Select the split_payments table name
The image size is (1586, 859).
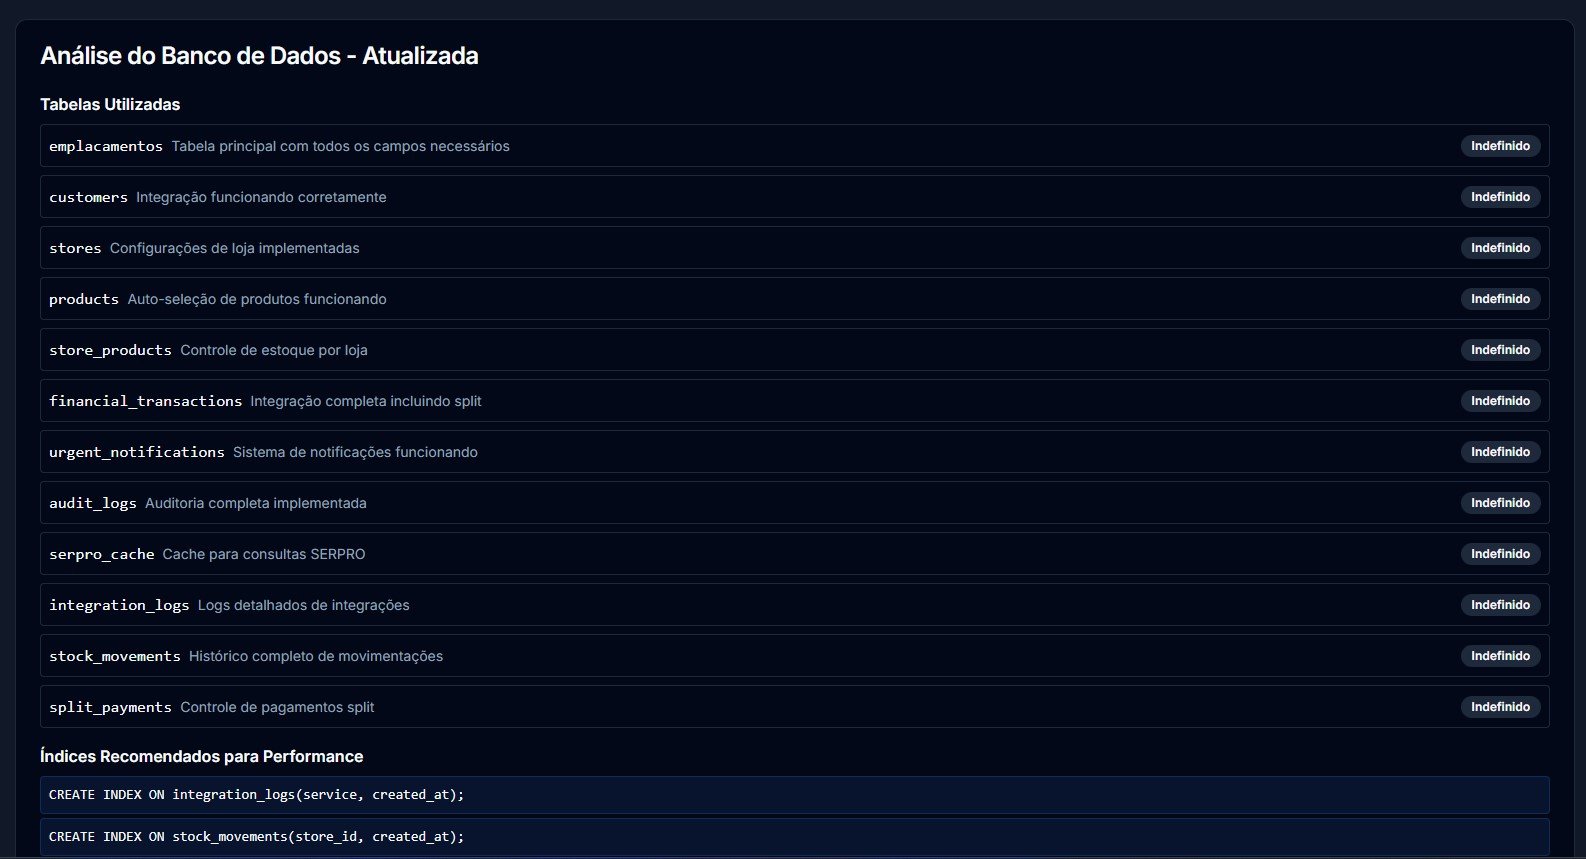pyautogui.click(x=110, y=707)
